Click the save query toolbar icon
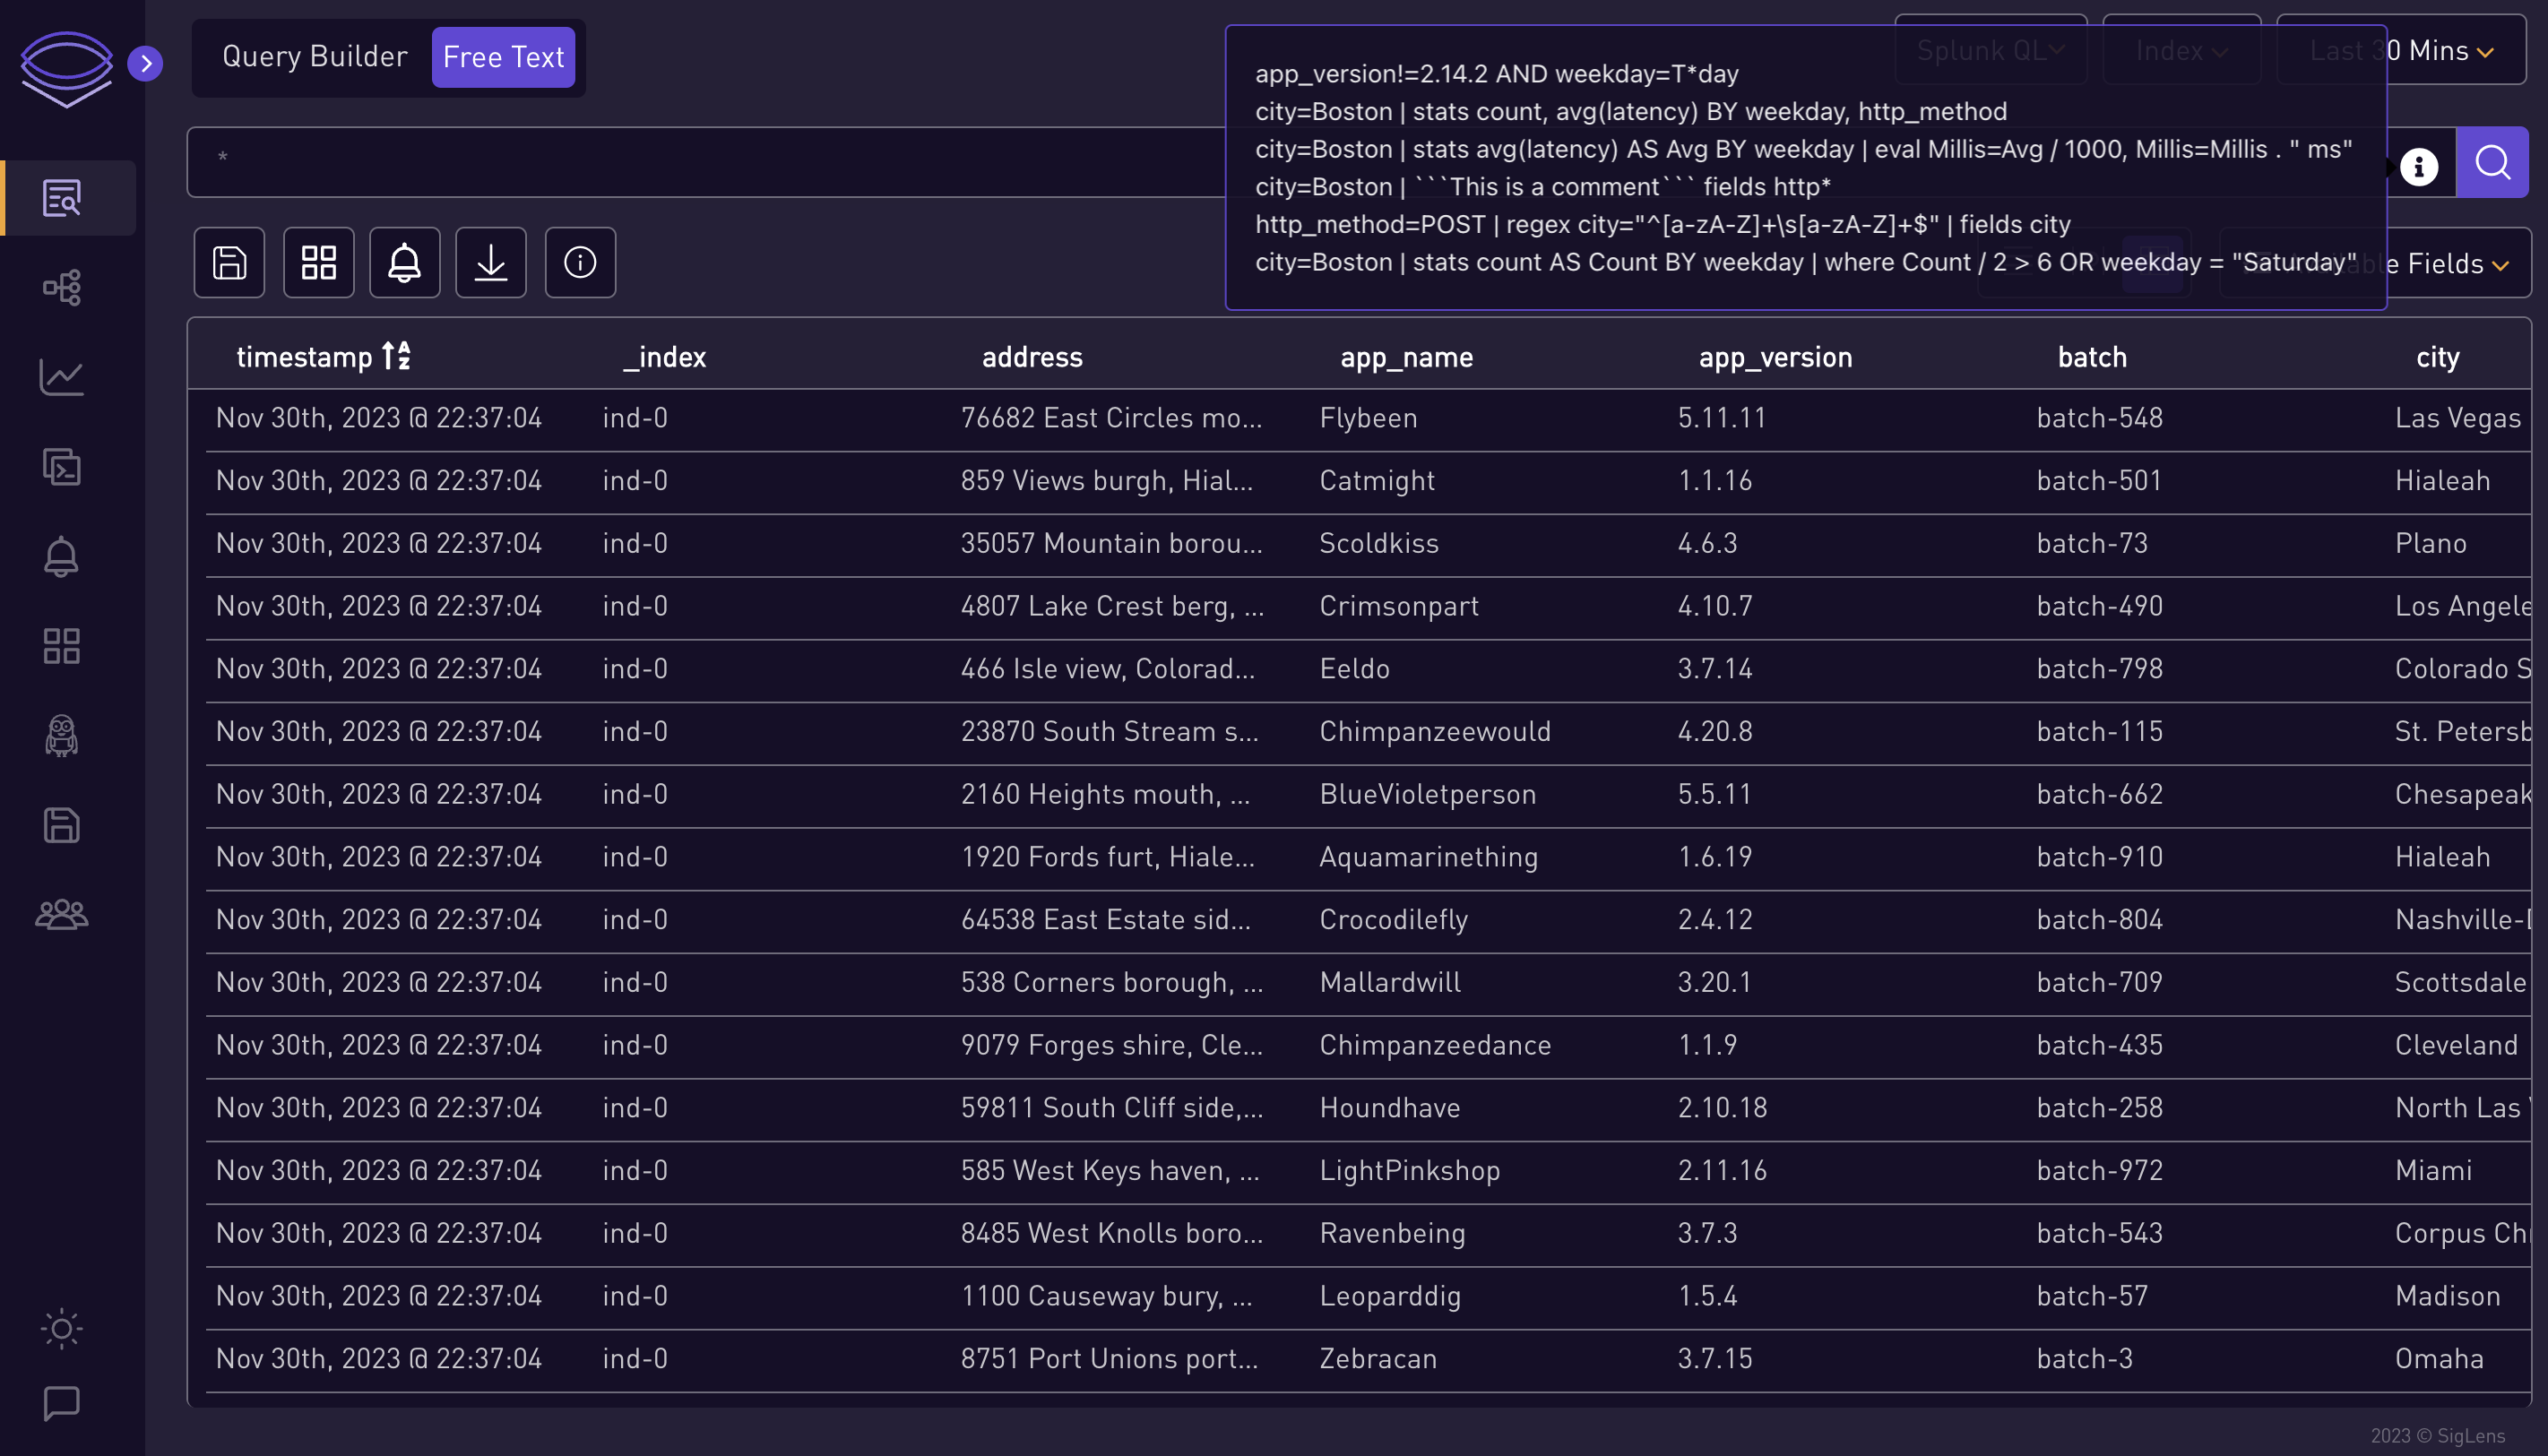Viewport: 2548px width, 1456px height. (230, 263)
